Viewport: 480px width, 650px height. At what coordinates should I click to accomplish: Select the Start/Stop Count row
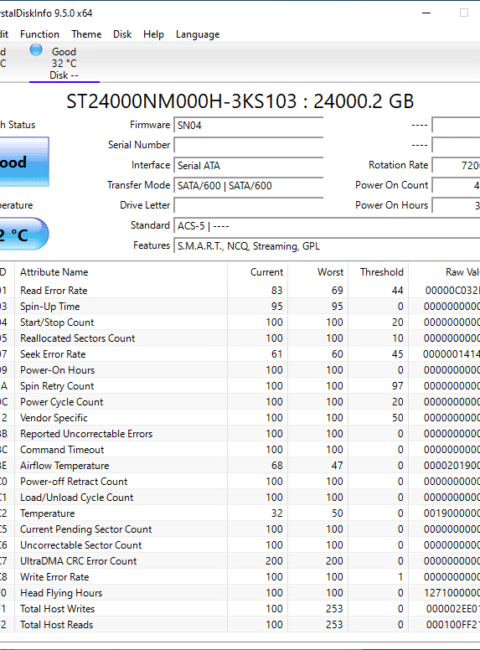click(240, 322)
